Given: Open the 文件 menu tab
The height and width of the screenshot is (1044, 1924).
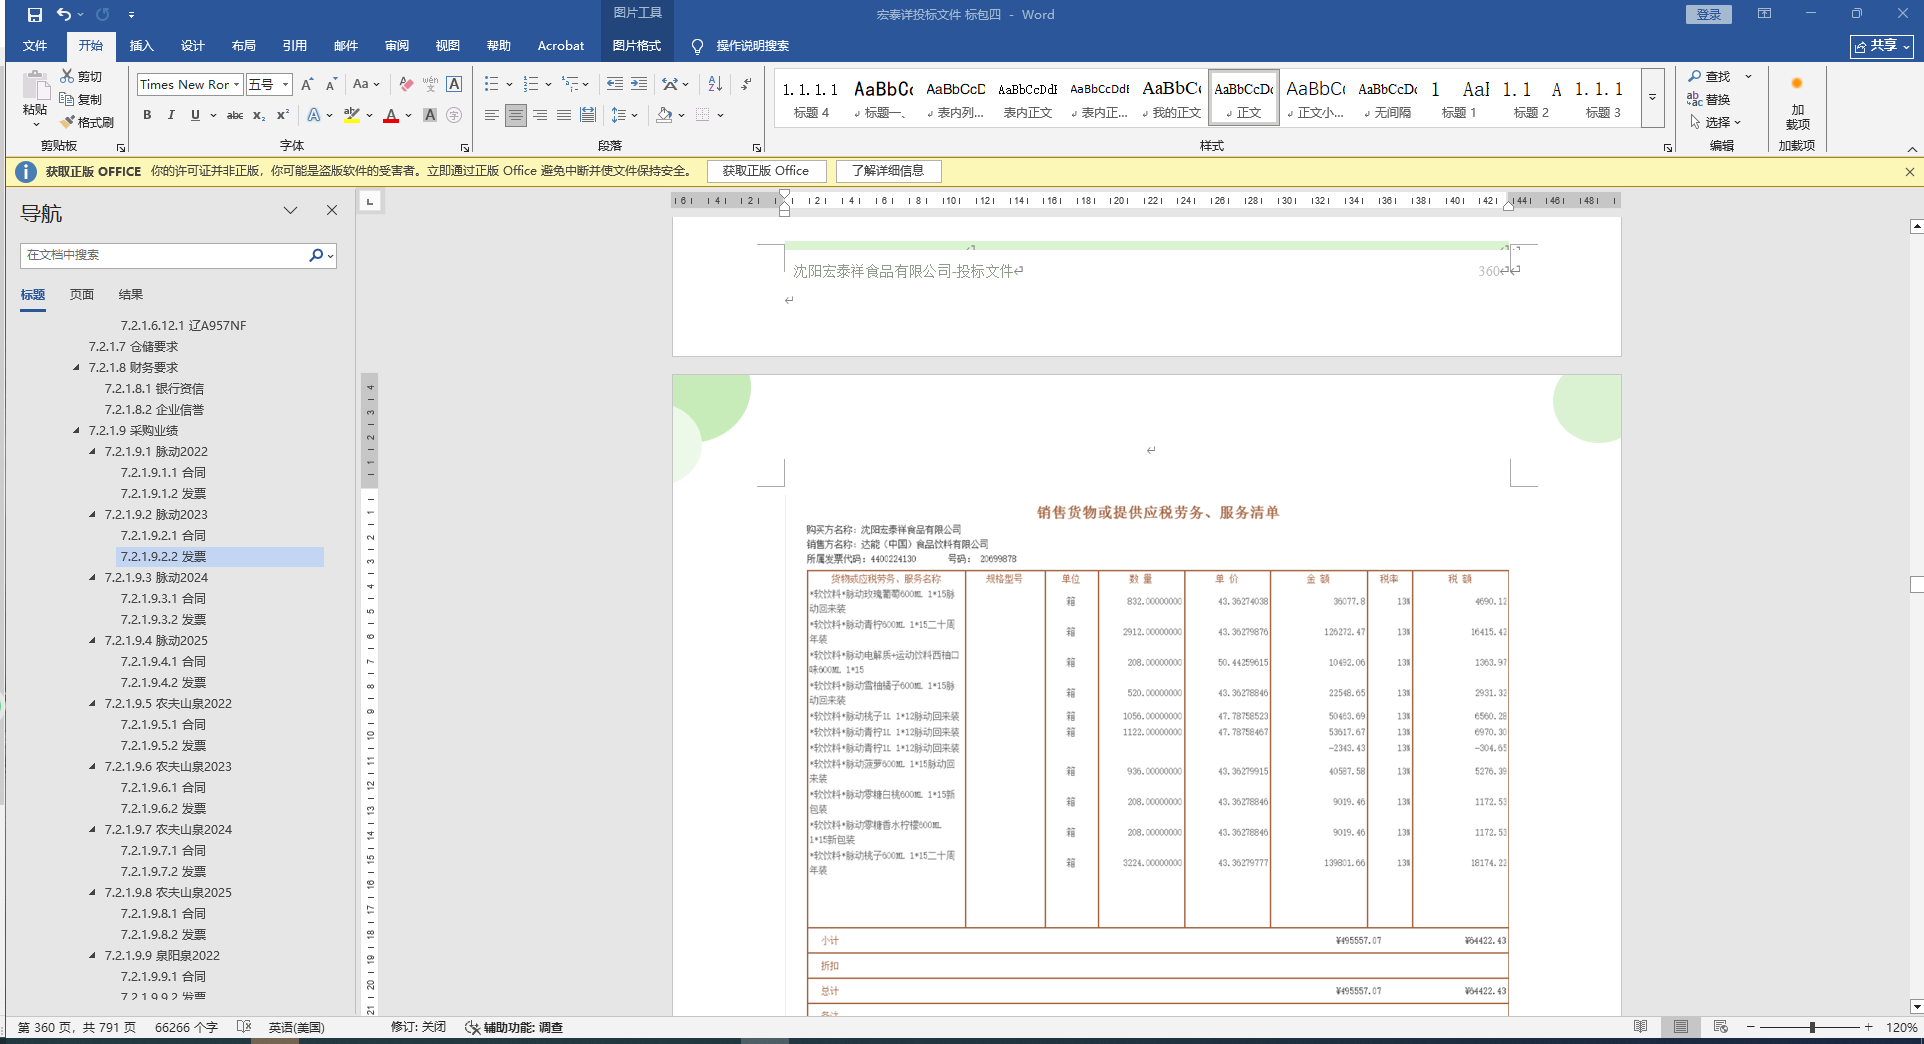Looking at the screenshot, I should pyautogui.click(x=35, y=46).
